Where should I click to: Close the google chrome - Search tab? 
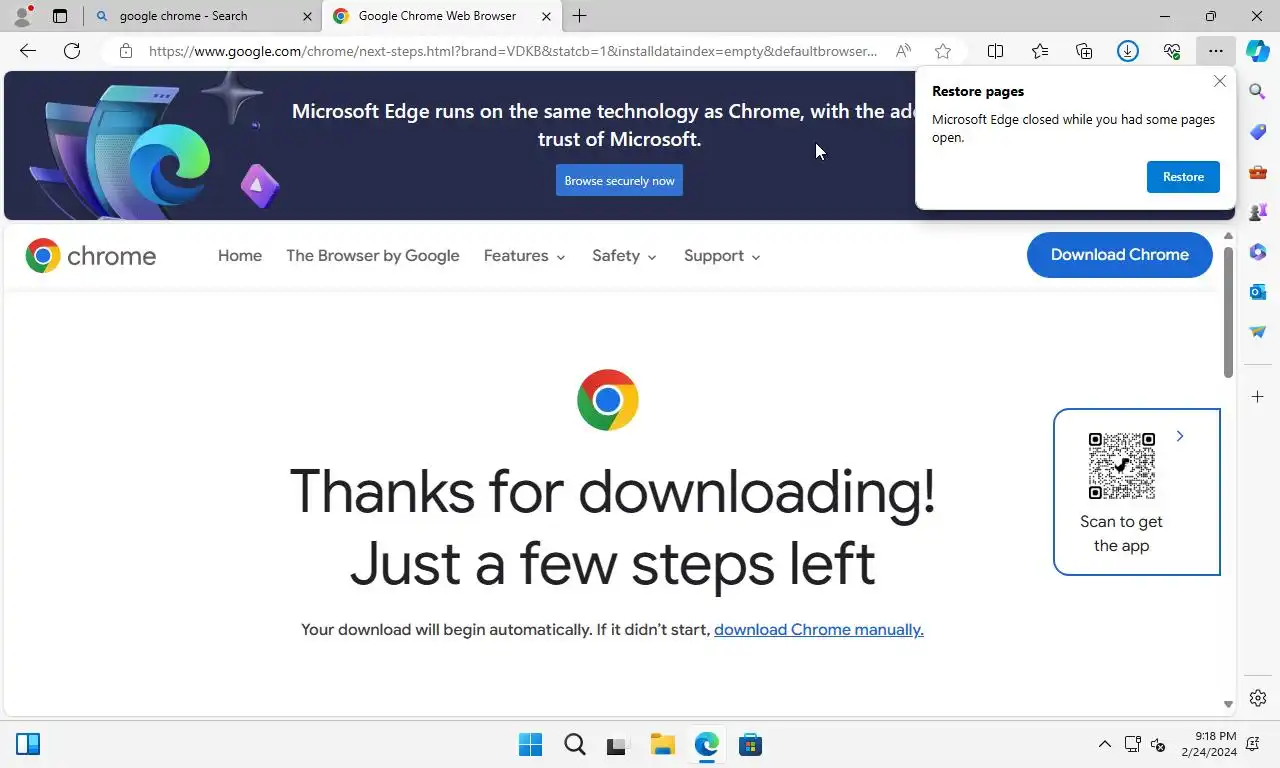tap(306, 16)
